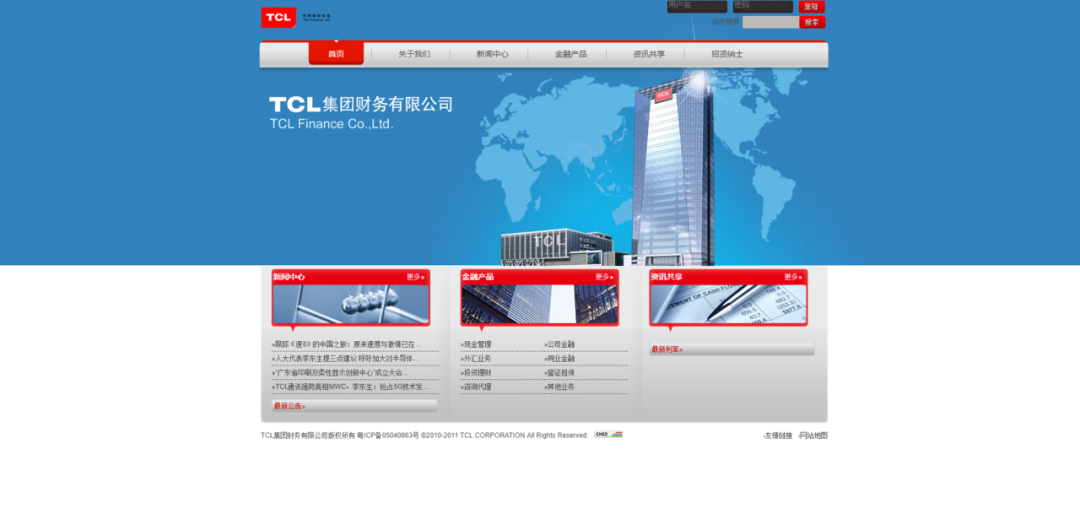Click 更多 in the 新闻中心 panel header
The image size is (1080, 525).
(415, 277)
